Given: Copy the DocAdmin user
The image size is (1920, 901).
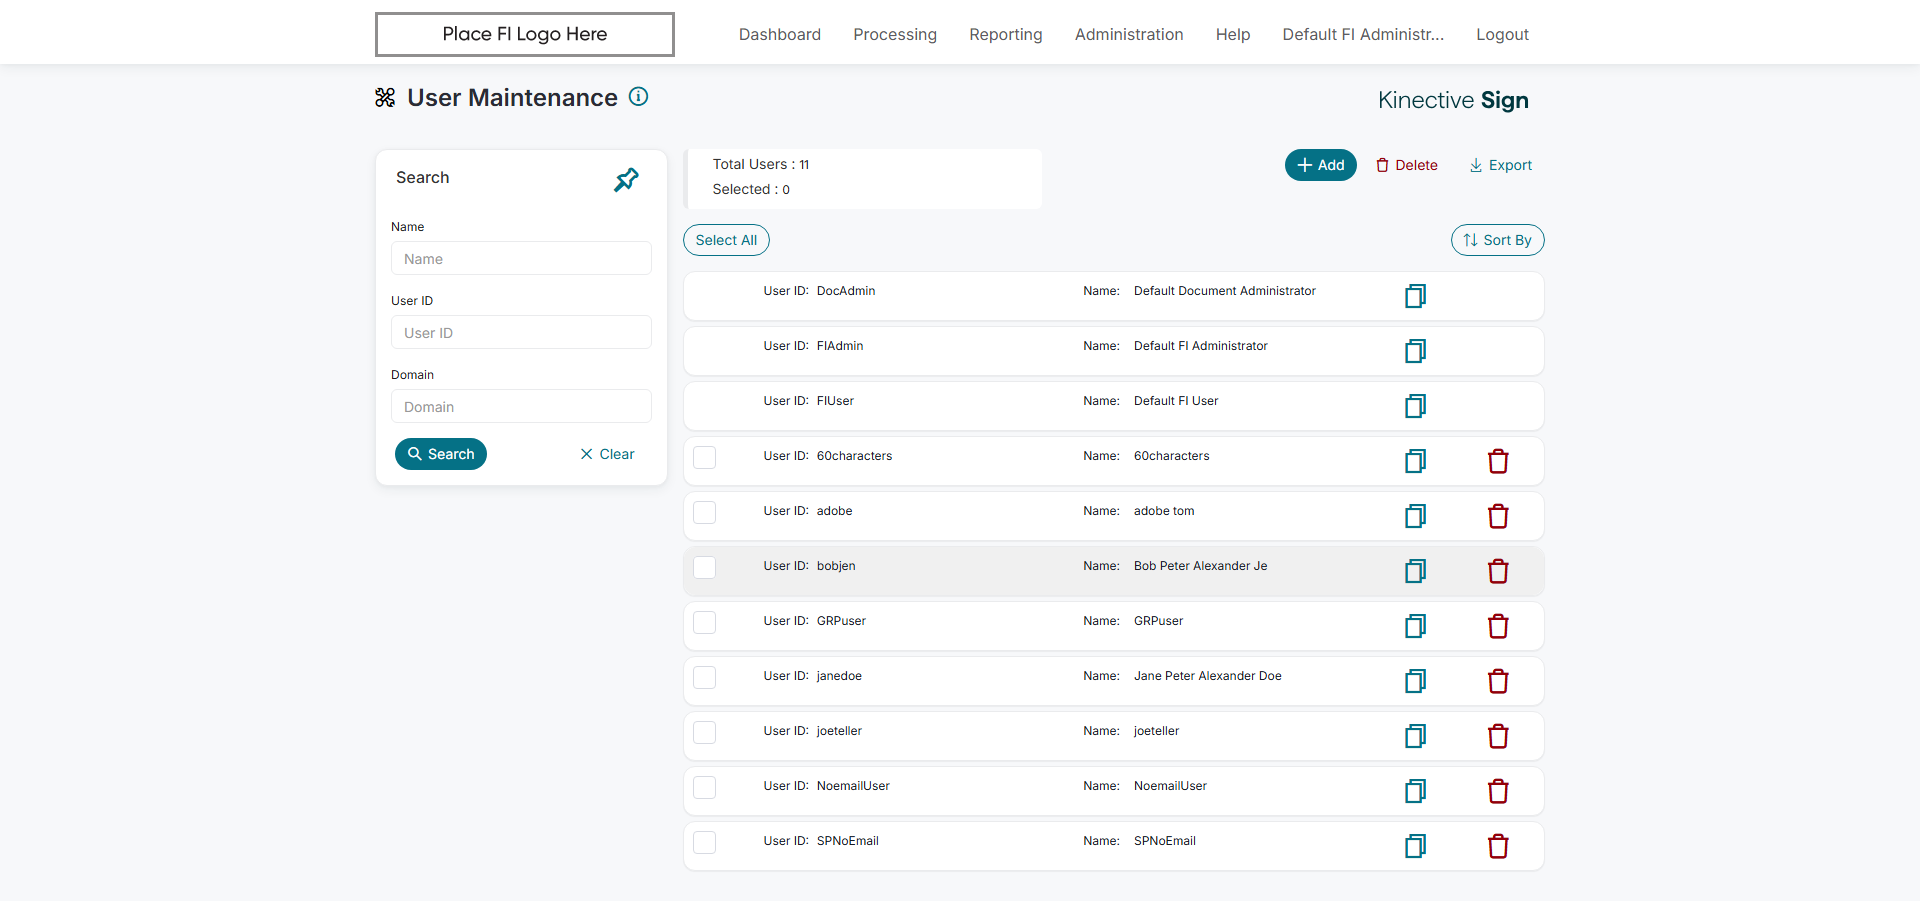Looking at the screenshot, I should point(1415,296).
